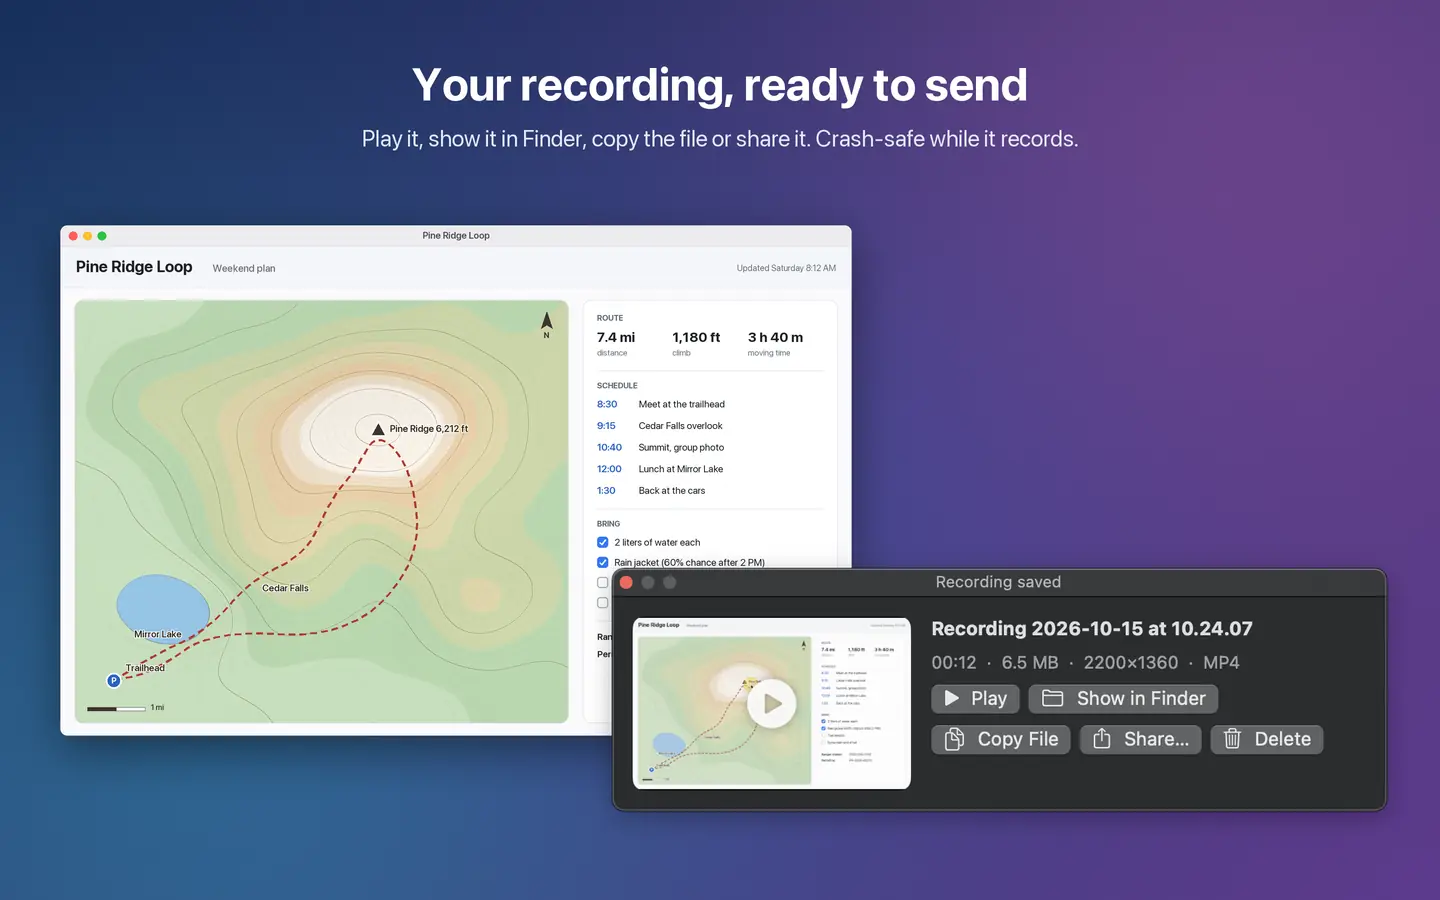
Task: Click the 3 h 40 m moving time value
Action: [x=775, y=338]
